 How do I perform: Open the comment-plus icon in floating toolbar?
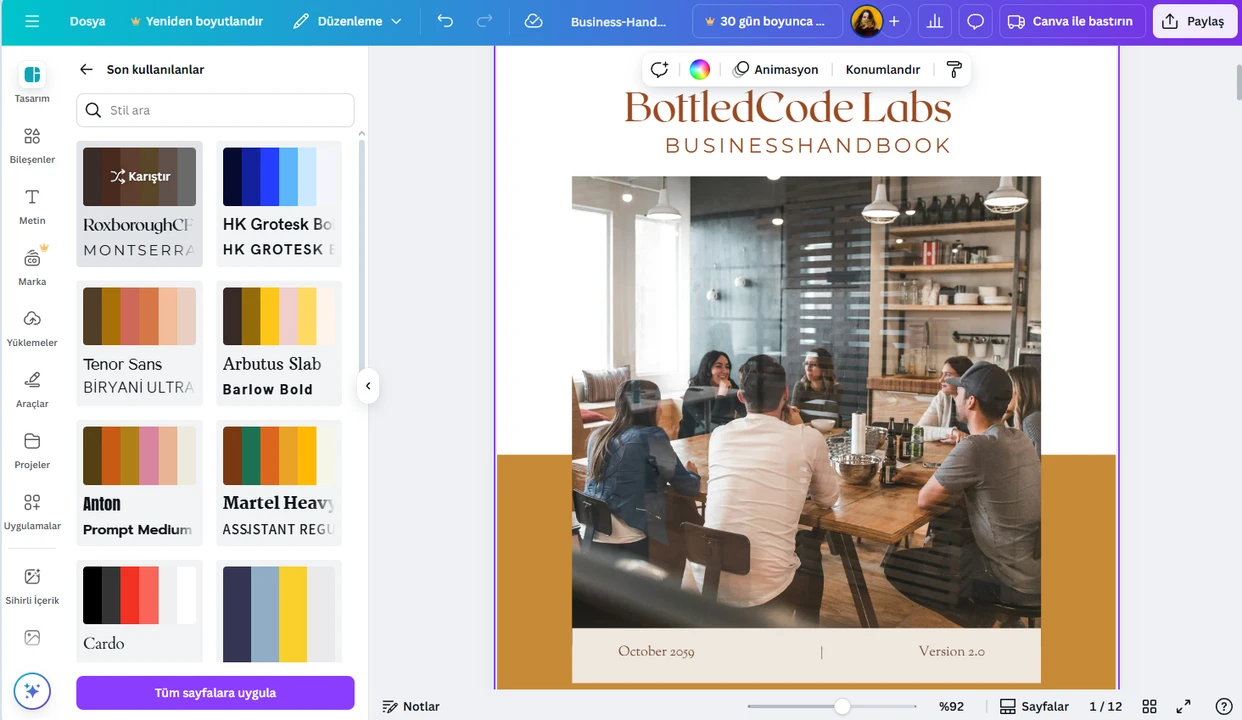659,70
